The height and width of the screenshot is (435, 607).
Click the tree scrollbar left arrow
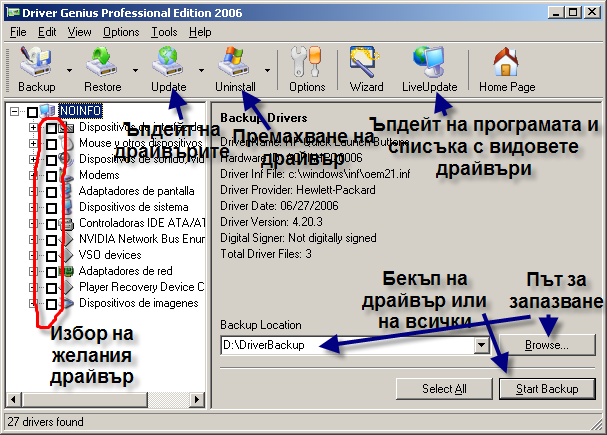[14, 399]
